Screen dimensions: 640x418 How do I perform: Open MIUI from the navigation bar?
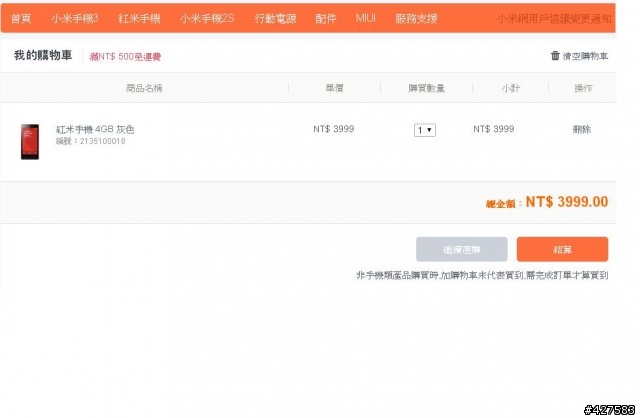pos(365,18)
